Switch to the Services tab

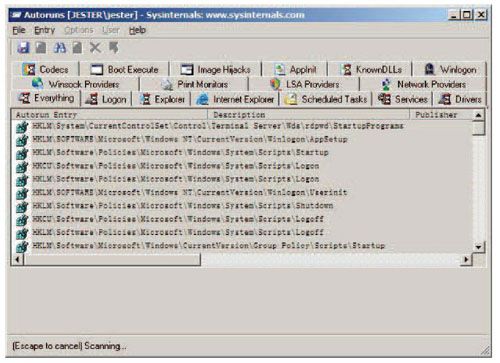(x=403, y=99)
